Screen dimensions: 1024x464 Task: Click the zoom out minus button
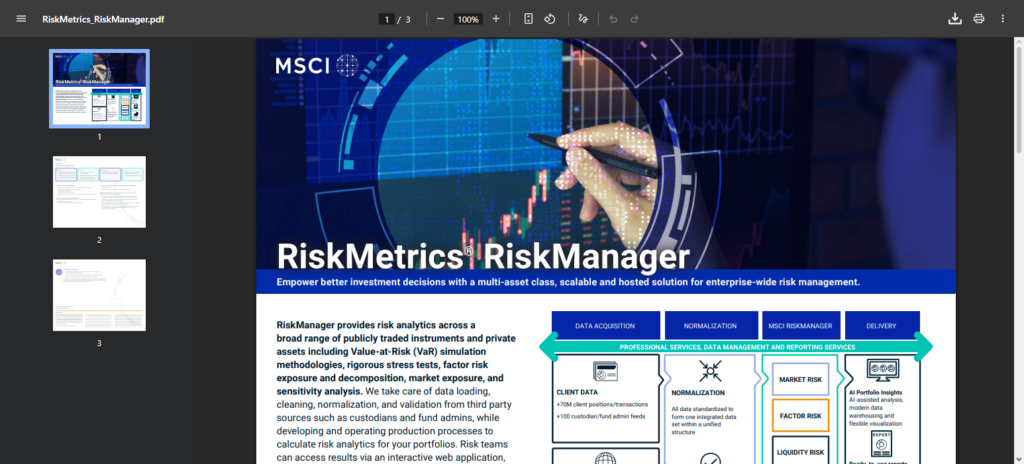coord(440,19)
